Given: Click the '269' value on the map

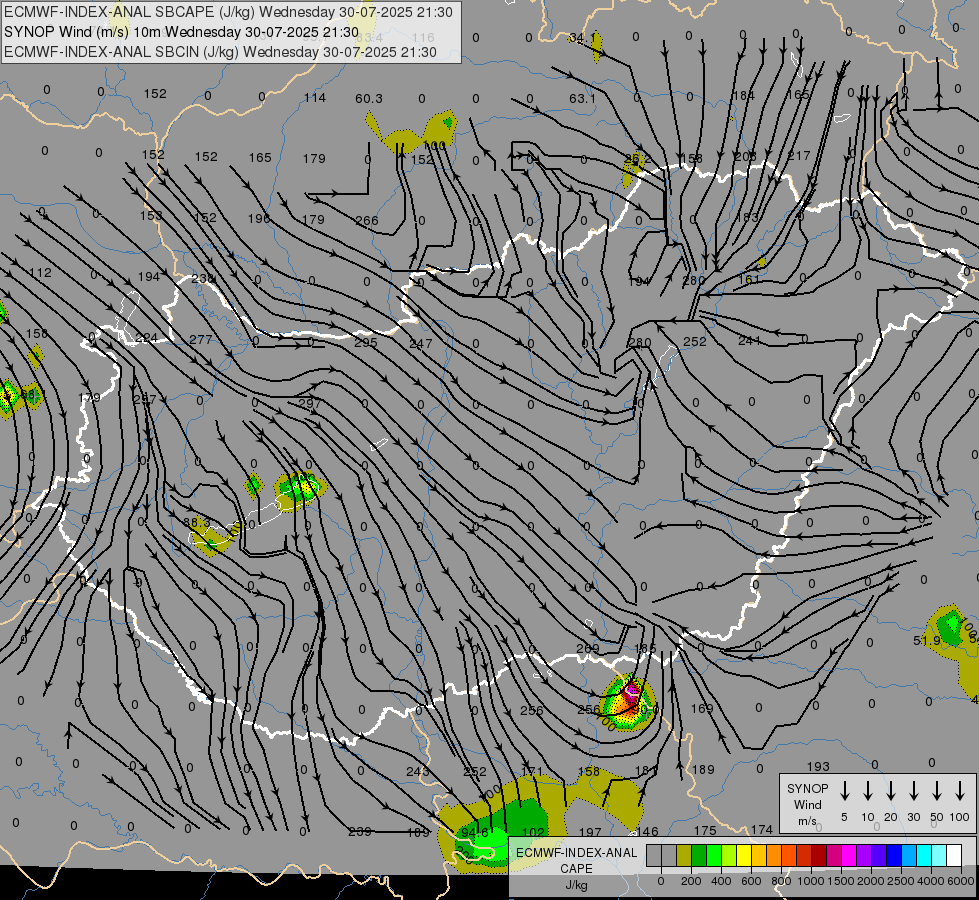Looking at the screenshot, I should pos(588,648).
